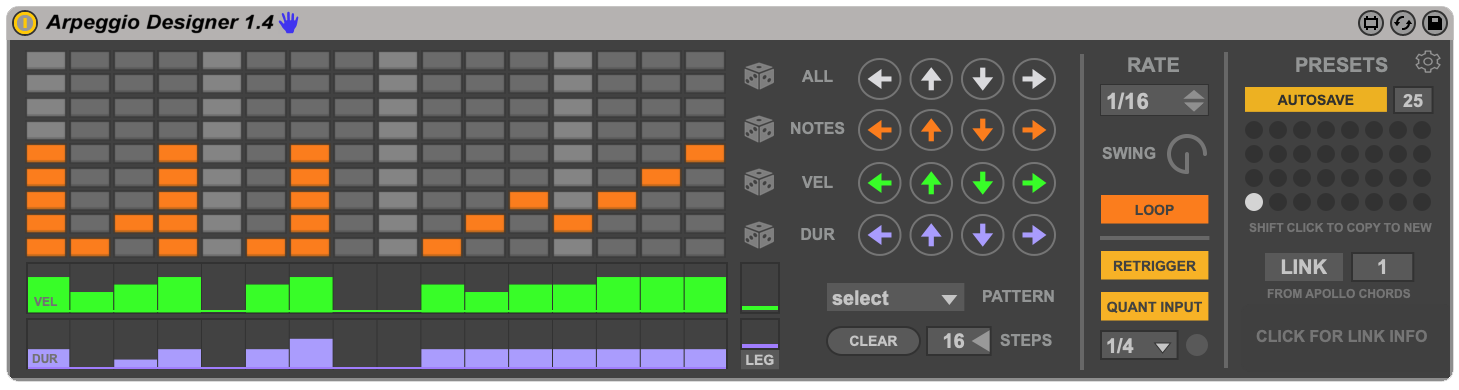Toggle the device power button

coord(27,22)
